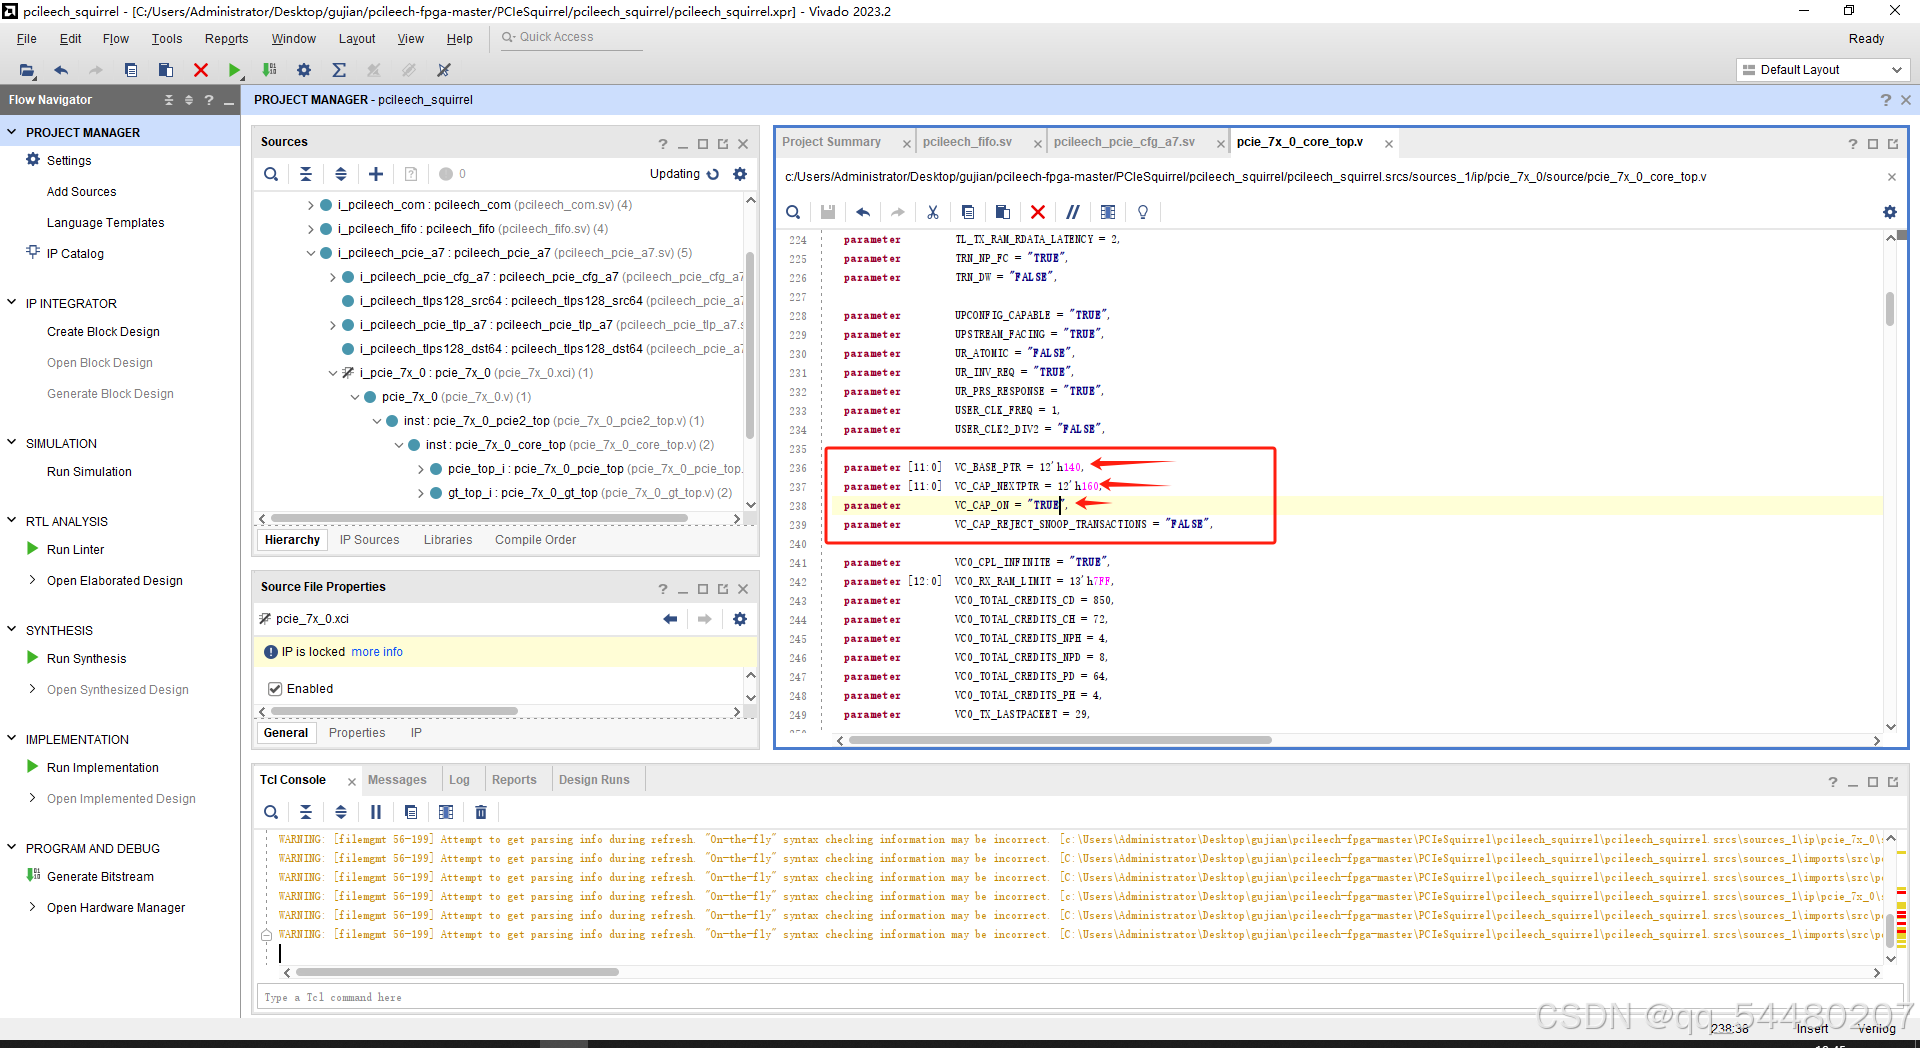
Task: Search within the Sources panel
Action: point(271,174)
